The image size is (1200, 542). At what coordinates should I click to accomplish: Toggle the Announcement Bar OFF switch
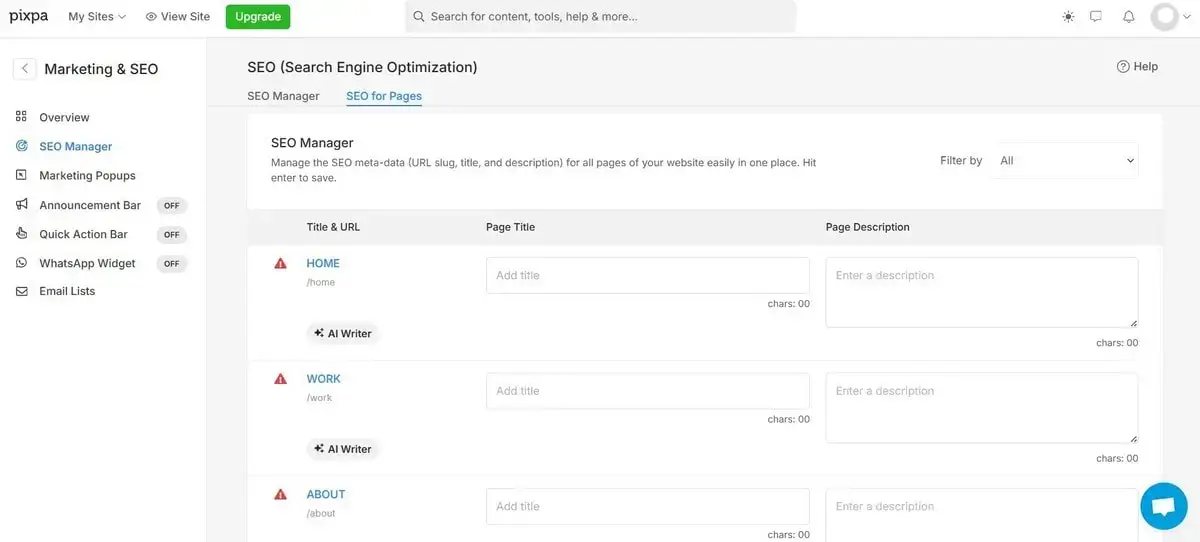tap(172, 205)
